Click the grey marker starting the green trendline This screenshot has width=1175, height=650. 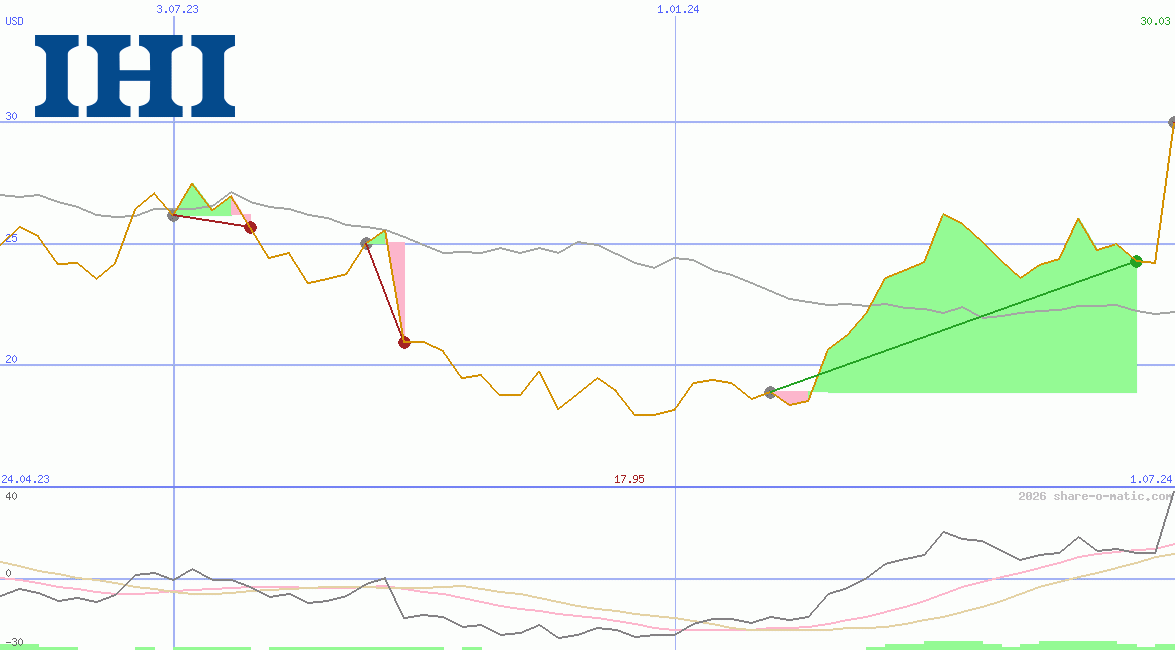click(x=768, y=392)
